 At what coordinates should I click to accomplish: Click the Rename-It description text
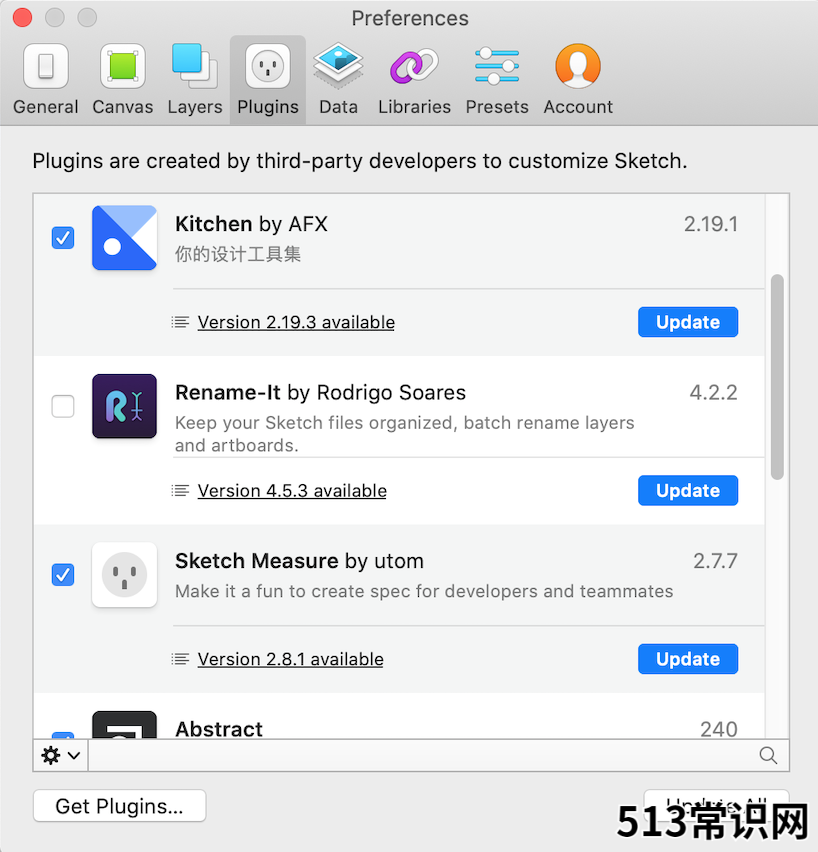(x=404, y=434)
